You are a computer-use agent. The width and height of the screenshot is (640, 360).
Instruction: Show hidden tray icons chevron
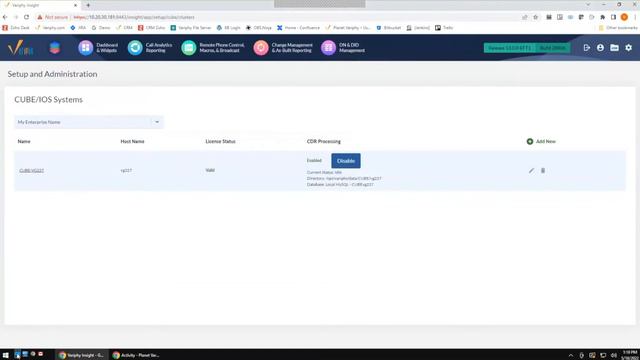tap(571, 356)
